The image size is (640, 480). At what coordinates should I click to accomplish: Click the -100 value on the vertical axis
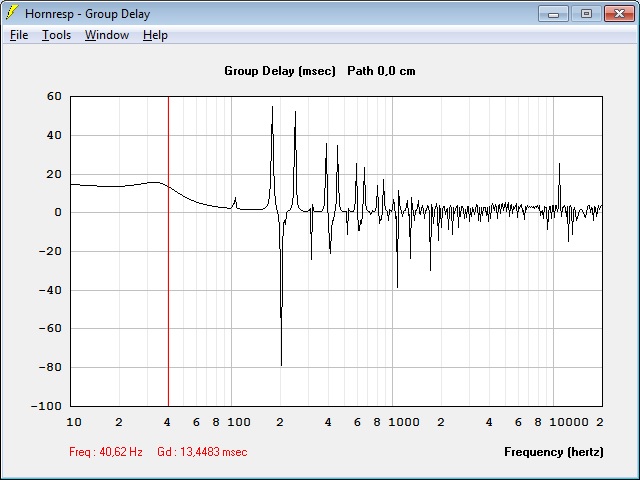click(x=46, y=406)
